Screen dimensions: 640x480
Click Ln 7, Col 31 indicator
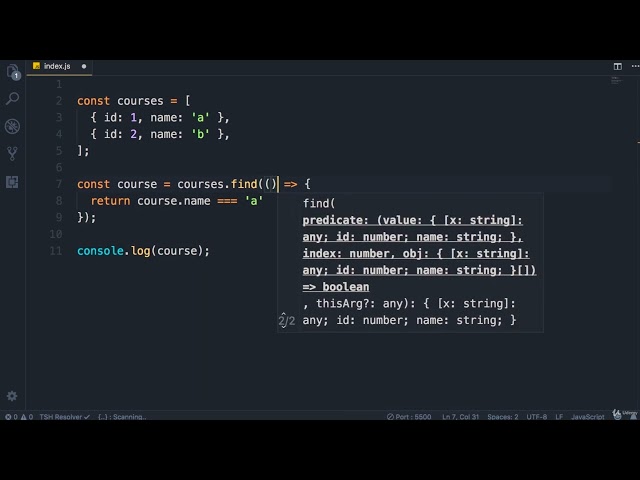(460, 417)
